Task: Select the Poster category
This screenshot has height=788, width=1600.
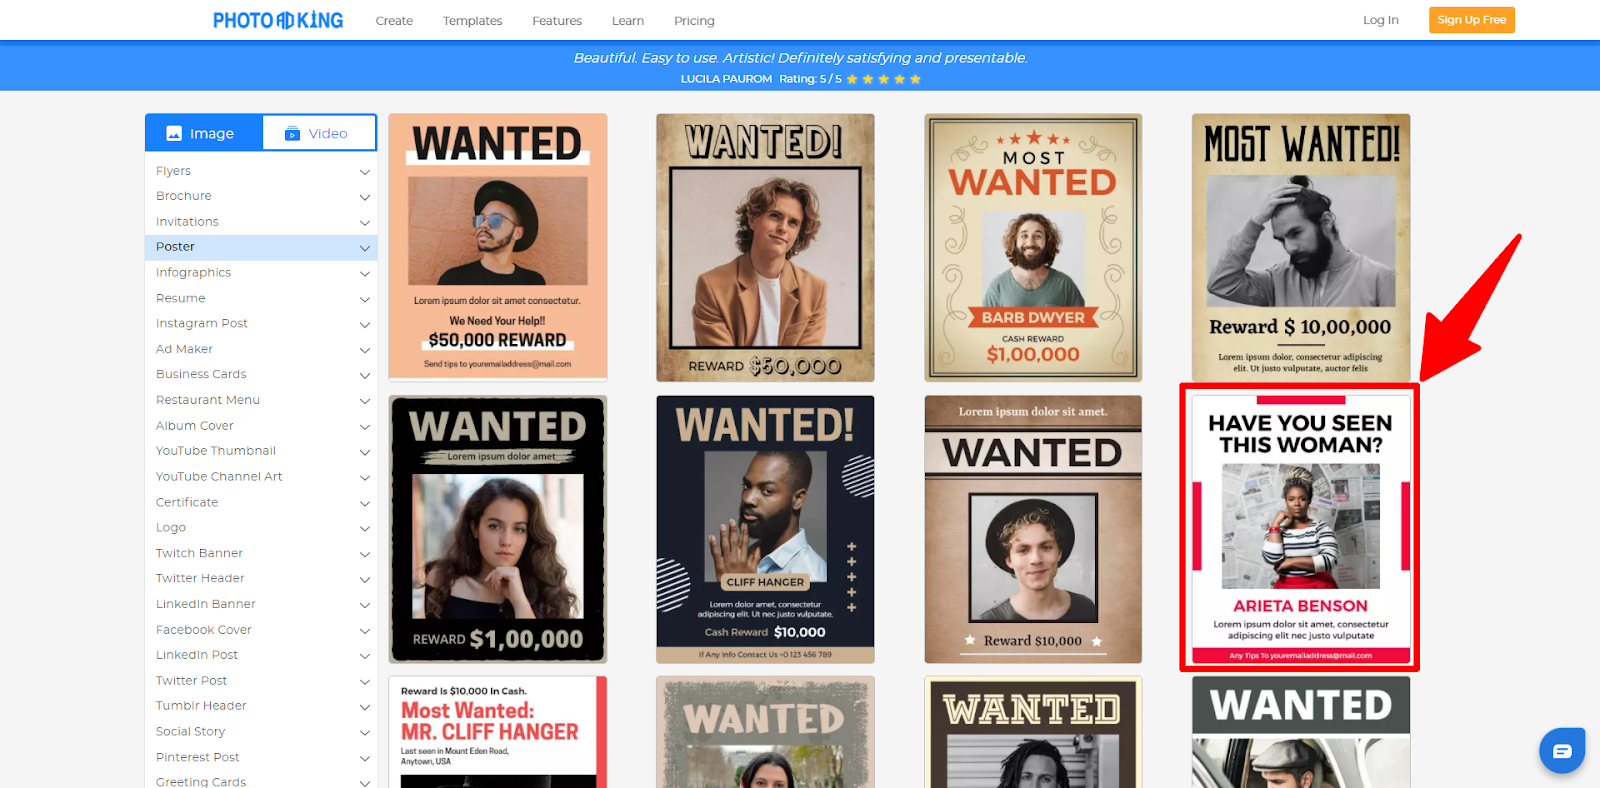Action: click(x=175, y=247)
